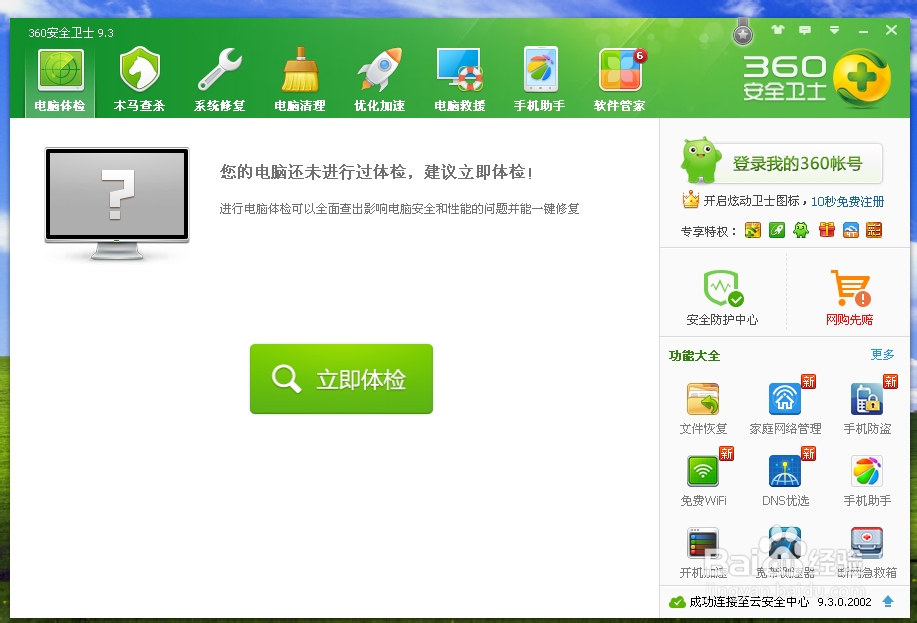
Task: Click first privilege icon after 专享特权
Action: click(x=753, y=230)
